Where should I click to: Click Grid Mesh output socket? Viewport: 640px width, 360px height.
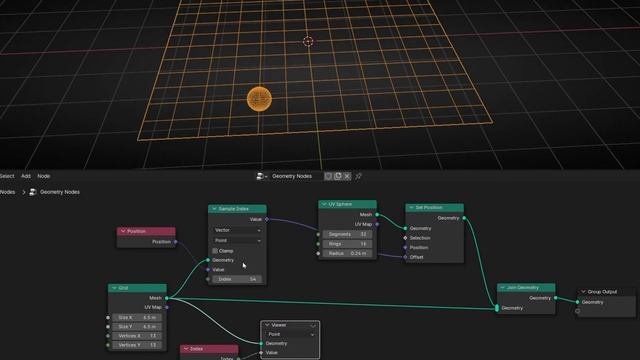coord(167,298)
